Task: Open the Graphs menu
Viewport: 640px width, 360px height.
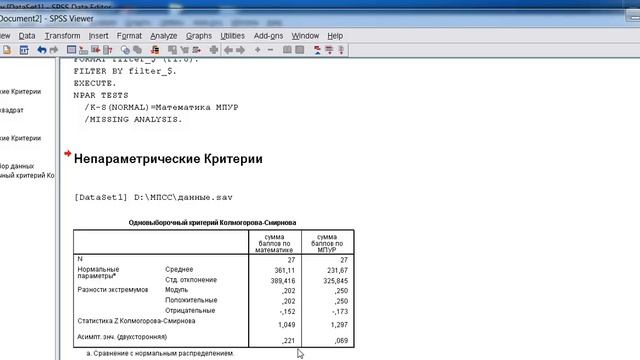Action: pos(199,36)
